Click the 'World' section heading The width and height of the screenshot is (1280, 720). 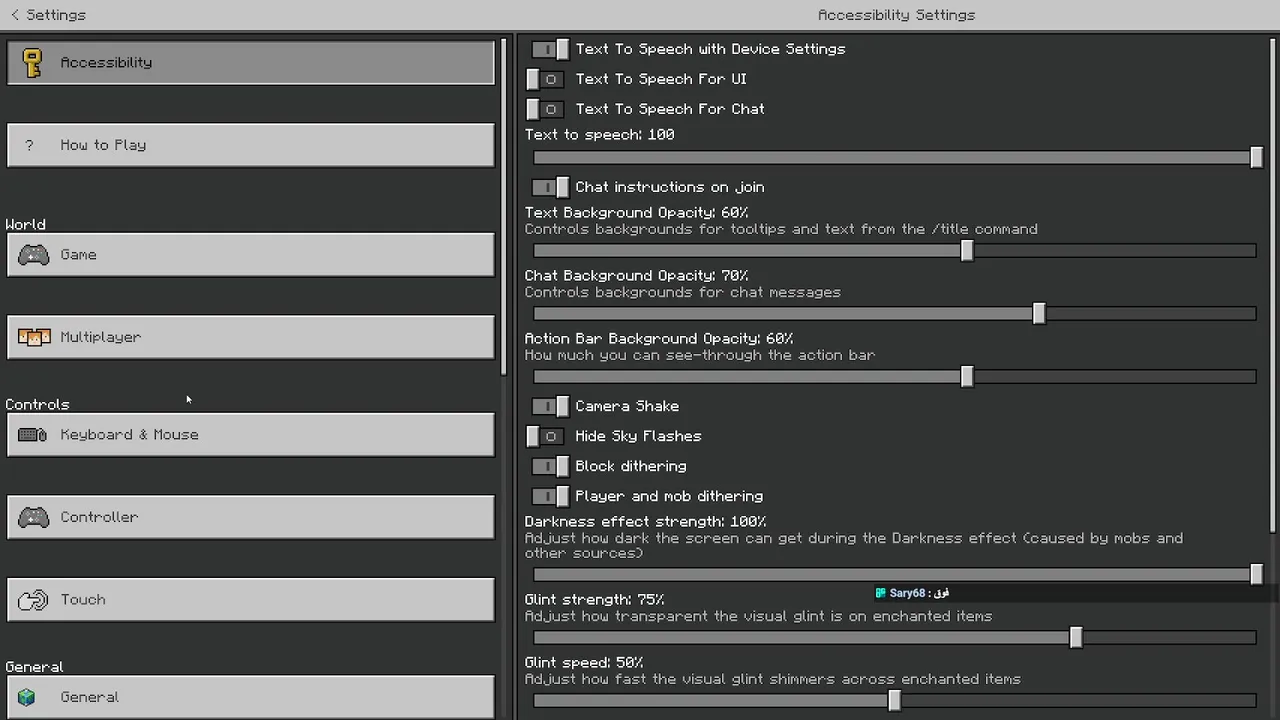coord(25,224)
